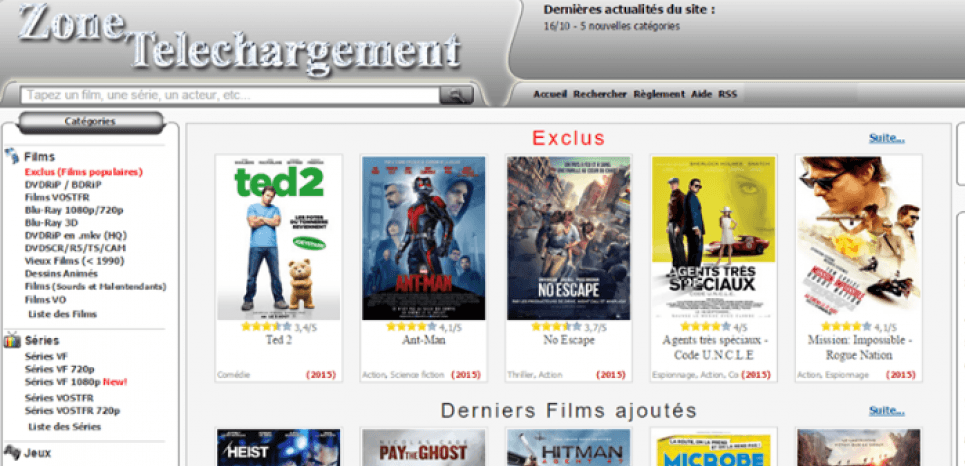Click the Séries section heading
The image size is (965, 466).
(42, 340)
